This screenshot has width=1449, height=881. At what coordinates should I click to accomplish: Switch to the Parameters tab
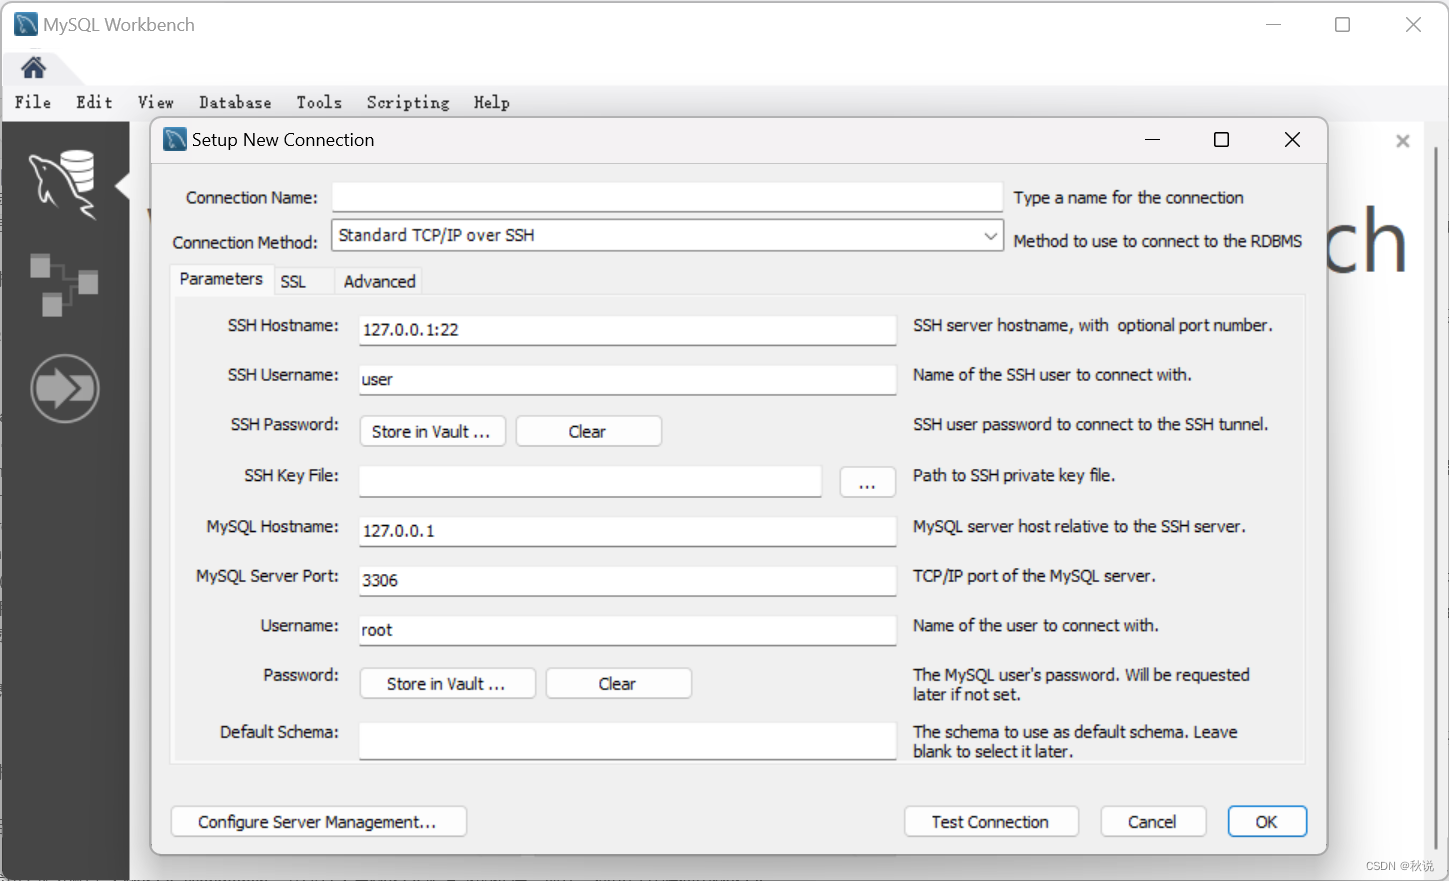tap(221, 279)
